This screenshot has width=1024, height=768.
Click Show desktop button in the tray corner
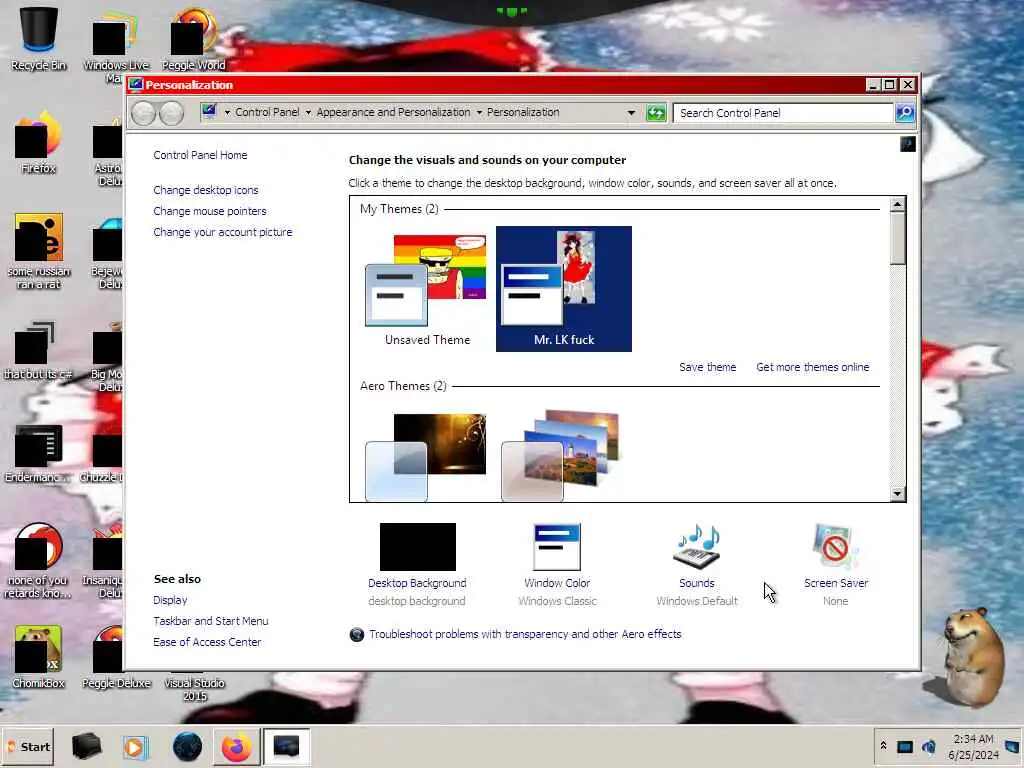(x=1014, y=746)
